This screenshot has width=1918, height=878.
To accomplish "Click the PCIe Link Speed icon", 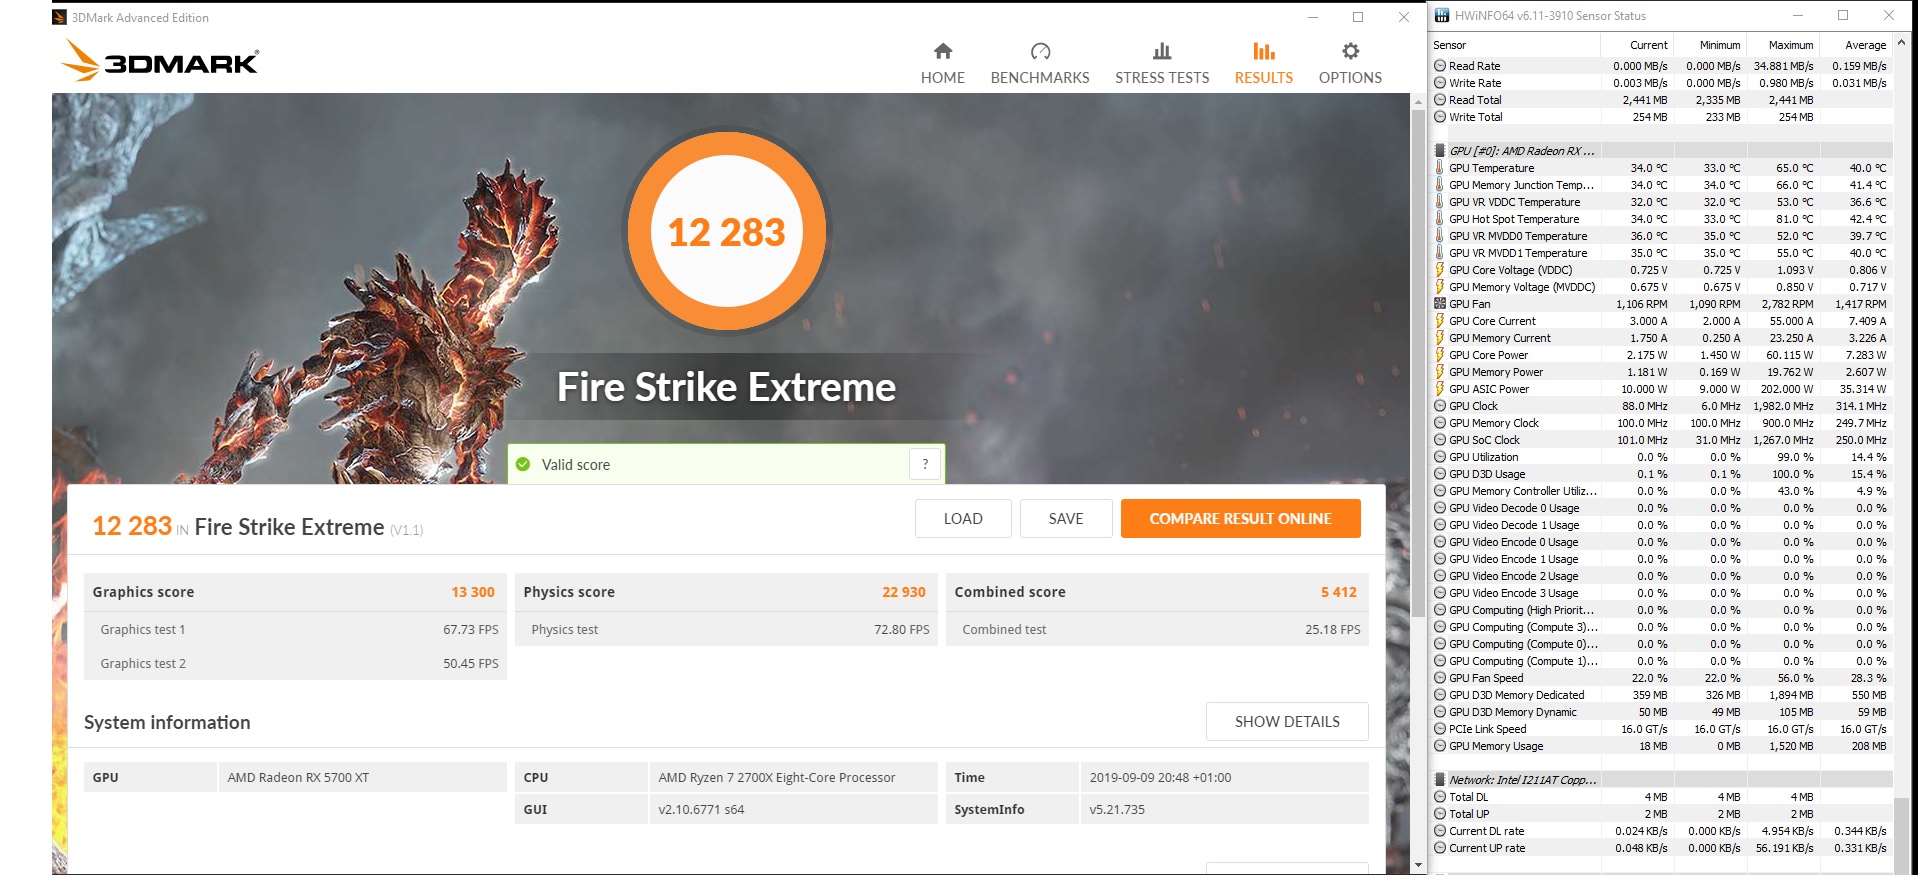I will [x=1440, y=729].
